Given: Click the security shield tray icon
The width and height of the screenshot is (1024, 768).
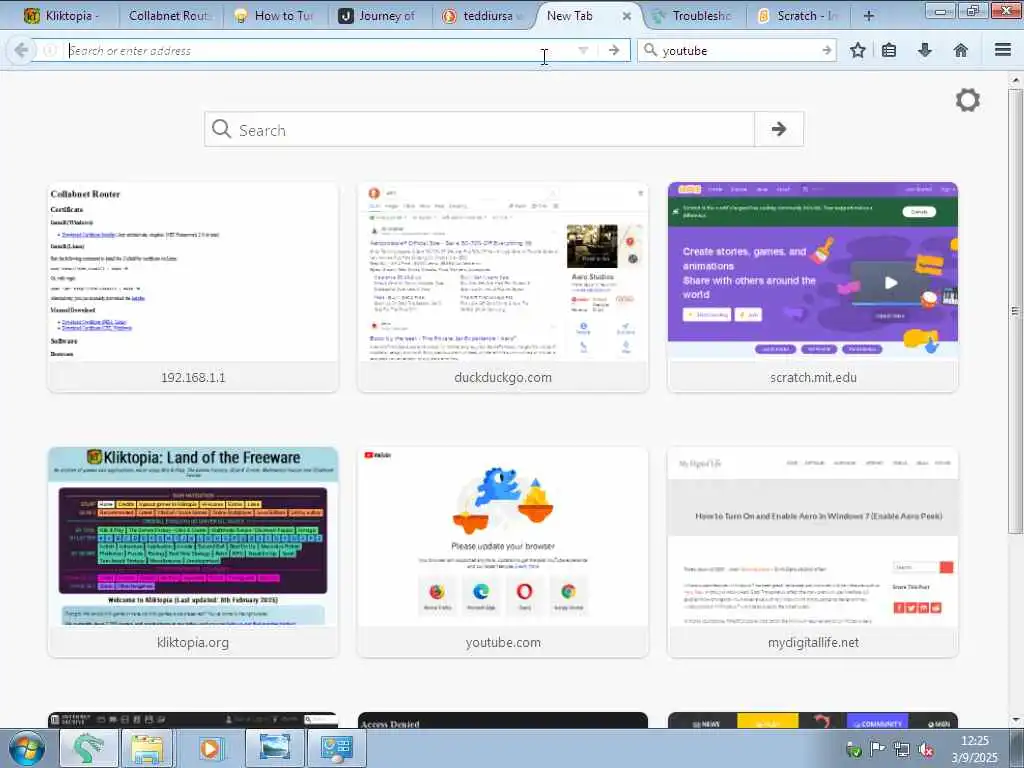Looking at the screenshot, I should tap(853, 750).
